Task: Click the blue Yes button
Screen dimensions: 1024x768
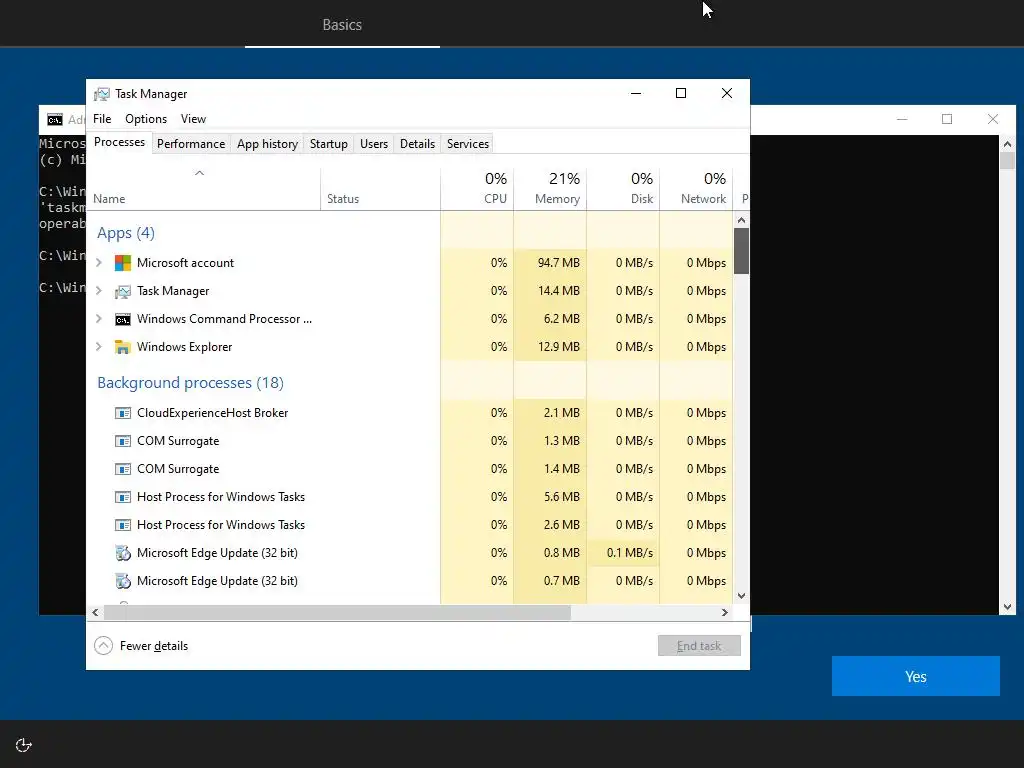Action: pyautogui.click(x=916, y=676)
